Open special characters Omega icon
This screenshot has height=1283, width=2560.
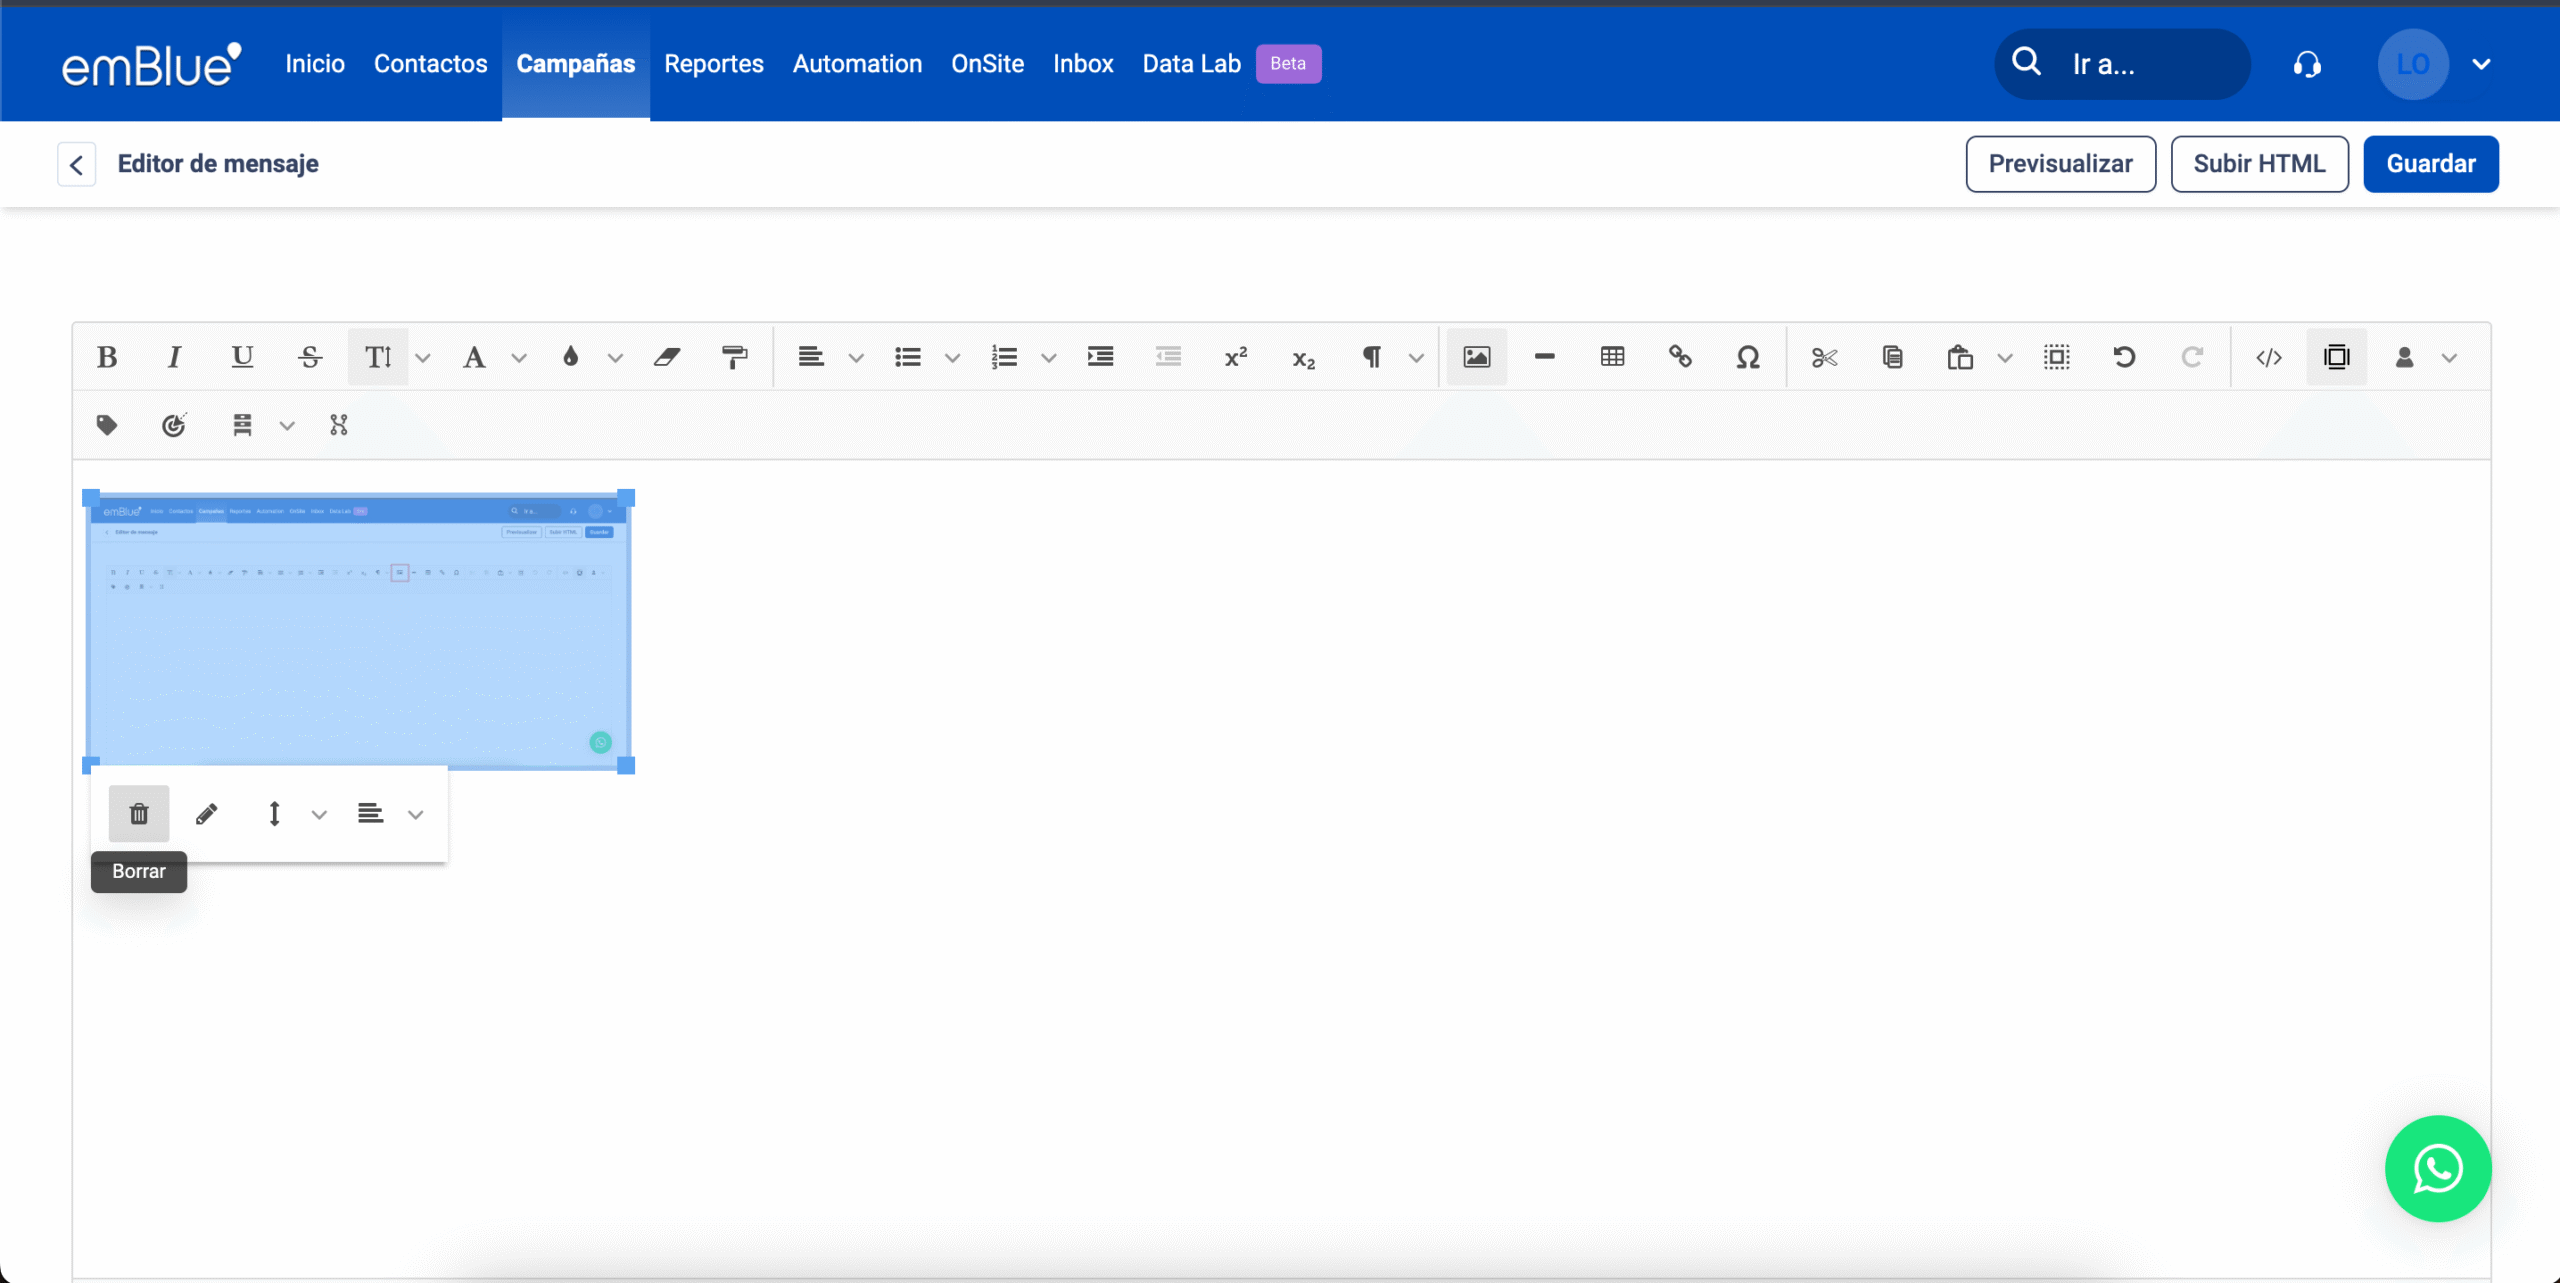click(1747, 357)
